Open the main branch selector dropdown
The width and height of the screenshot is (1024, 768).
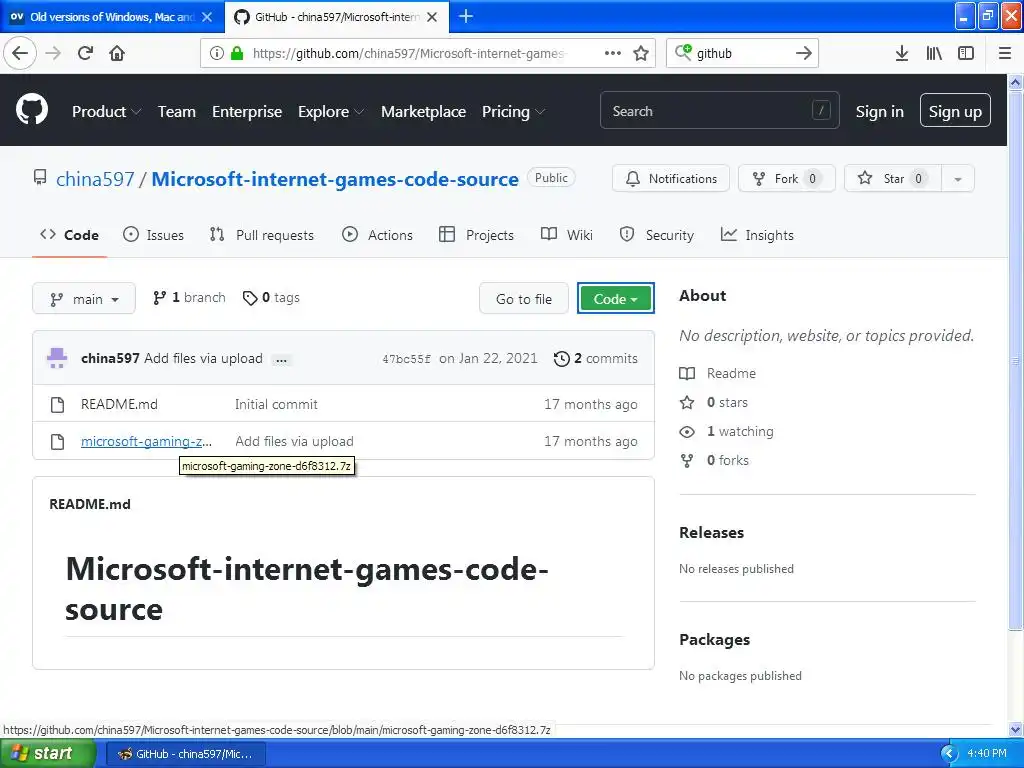[84, 298]
